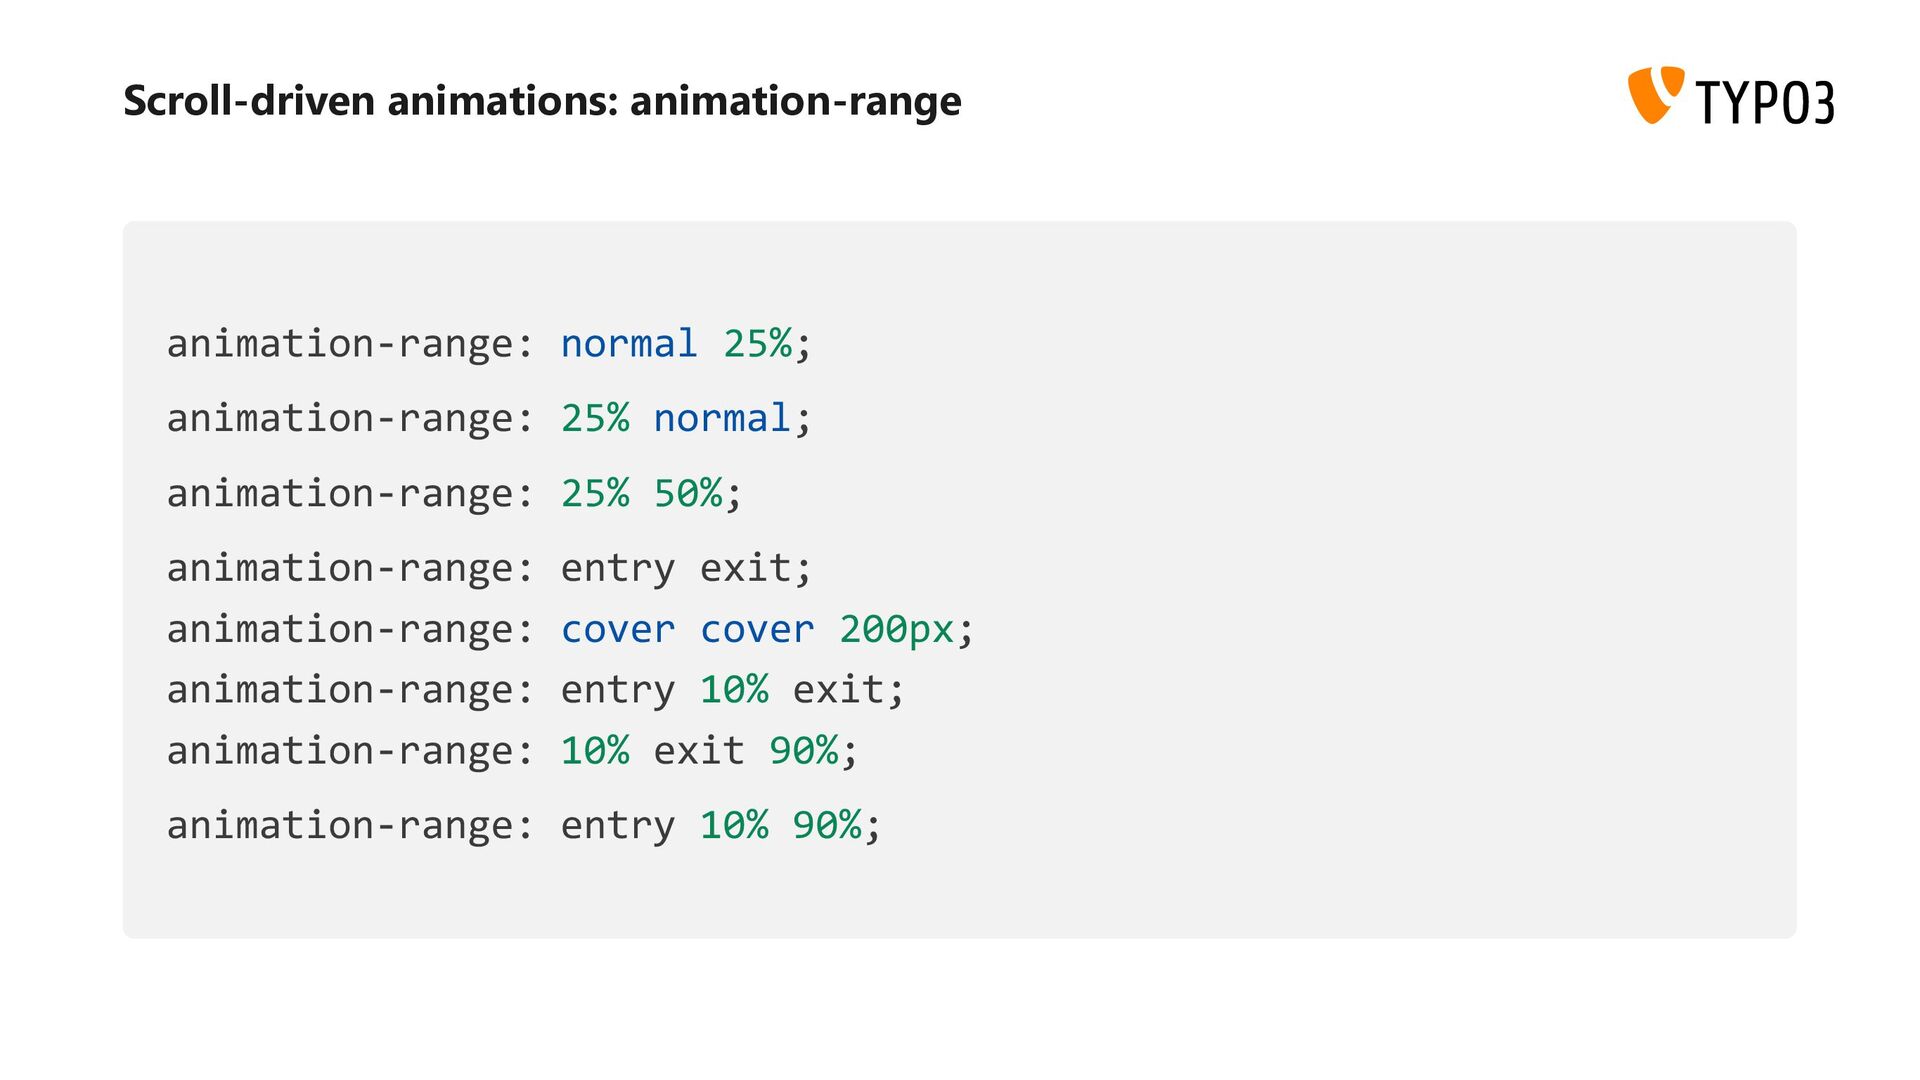Screen dimensions: 1920x1080
Task: Click 'entry' in the 'entry exit;' line
Action: pyautogui.click(x=618, y=569)
